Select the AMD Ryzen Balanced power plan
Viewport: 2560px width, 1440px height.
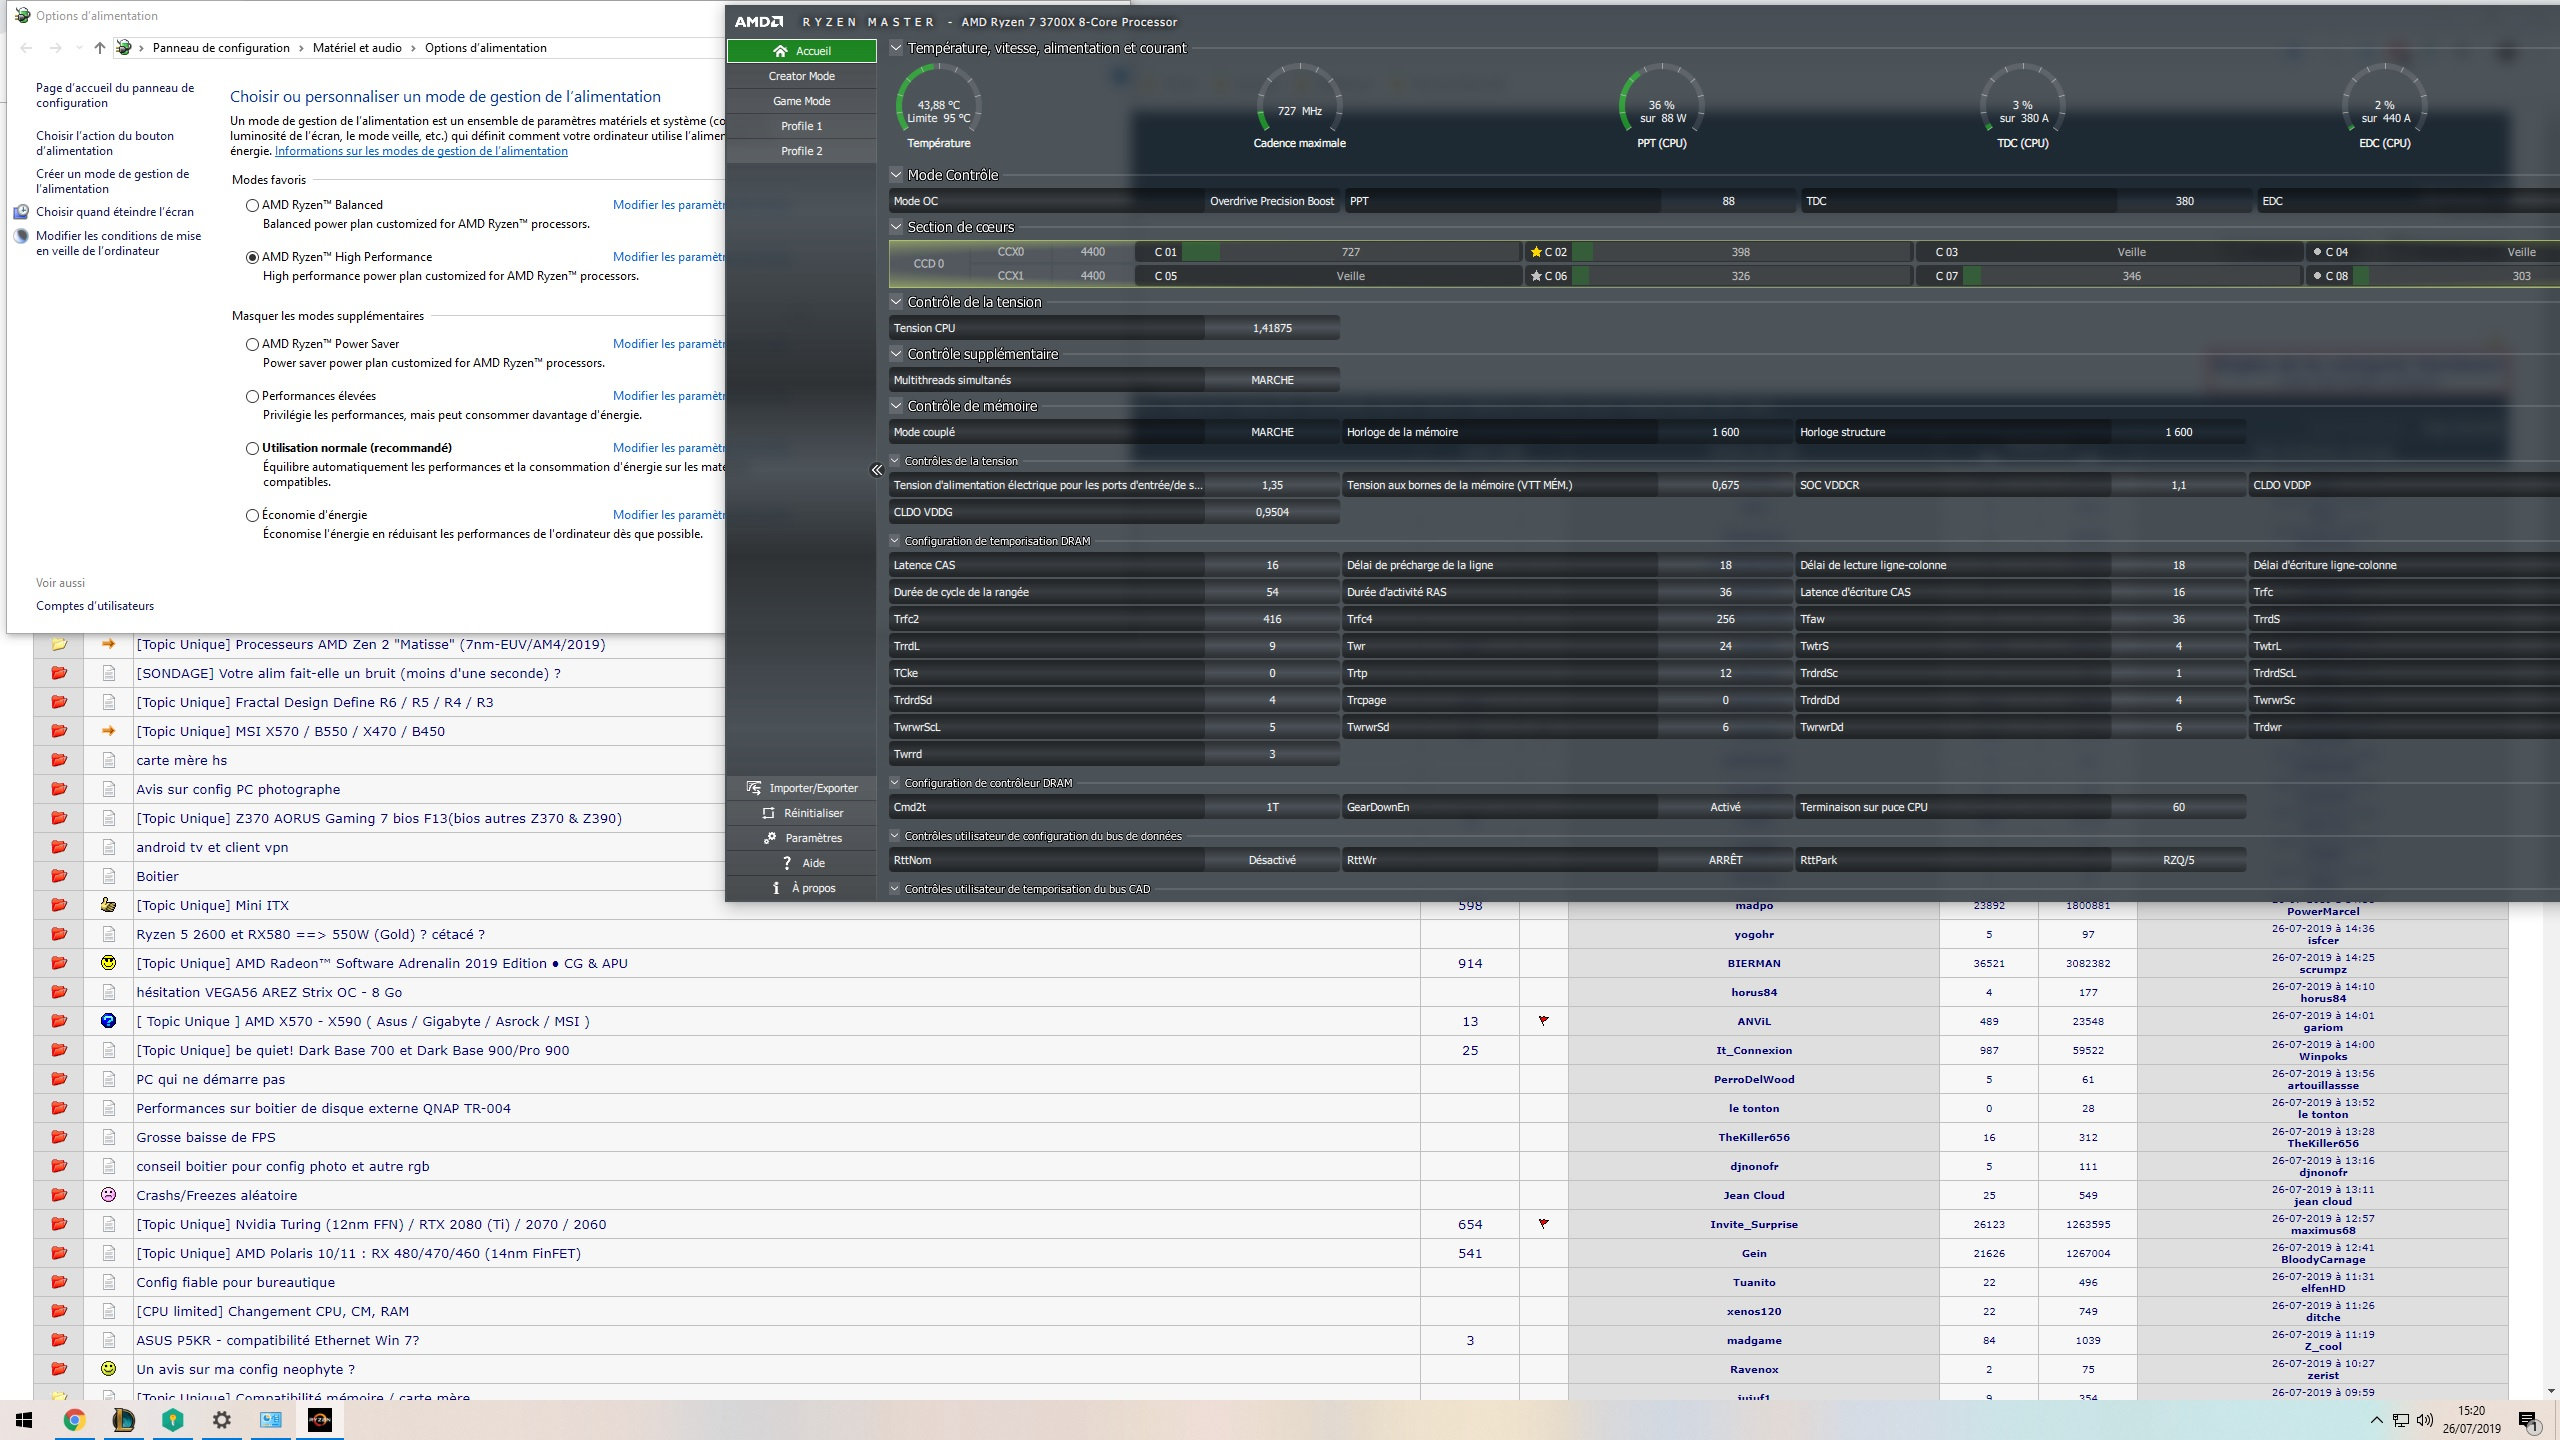252,205
